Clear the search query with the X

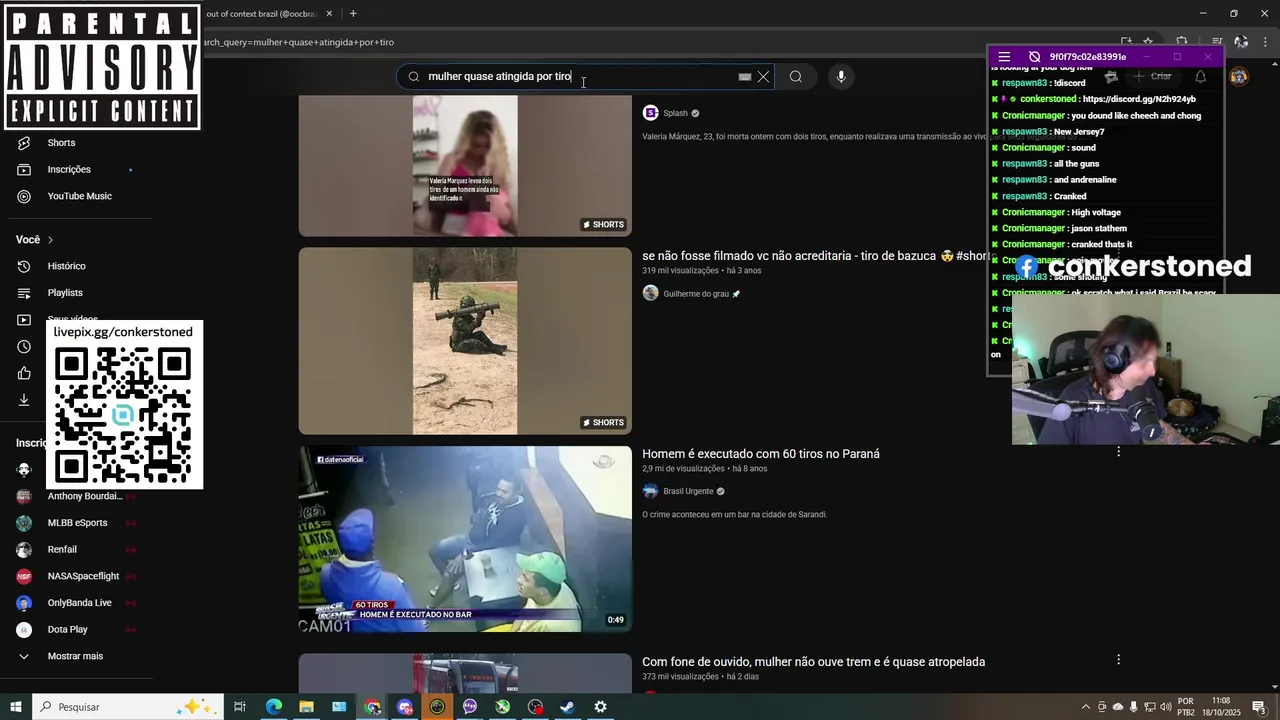763,77
